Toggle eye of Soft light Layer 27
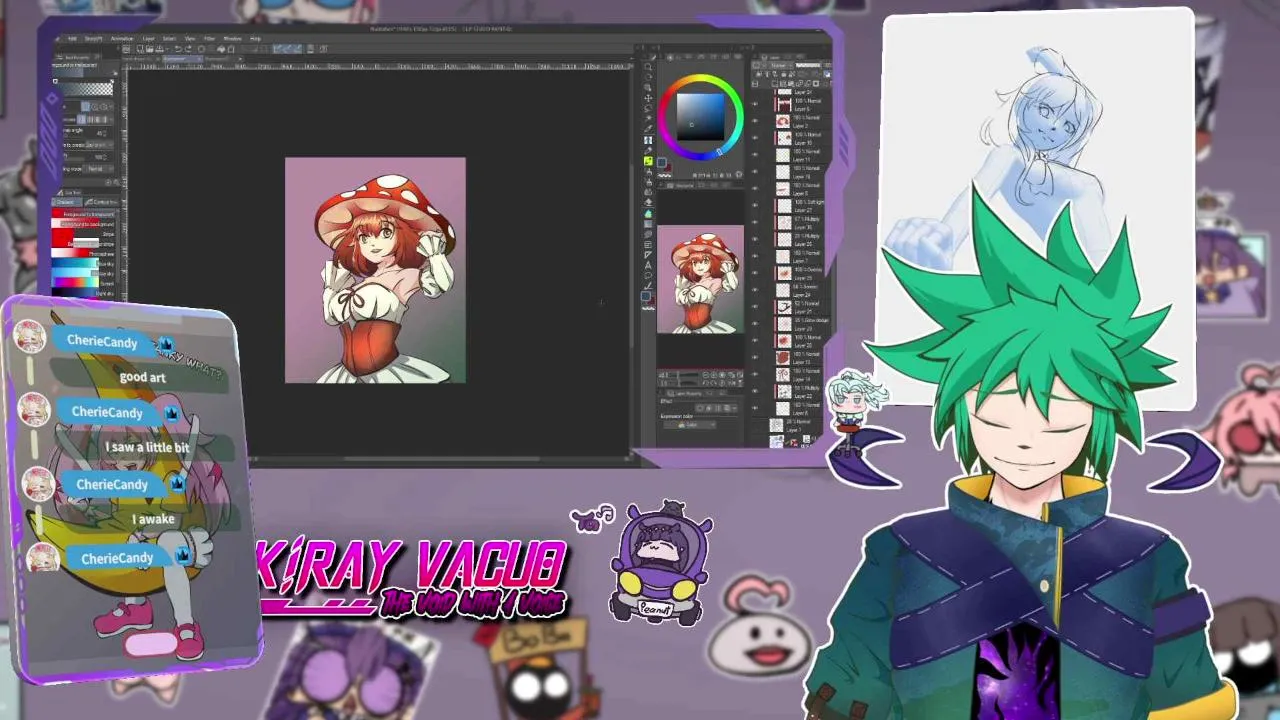 coord(755,205)
